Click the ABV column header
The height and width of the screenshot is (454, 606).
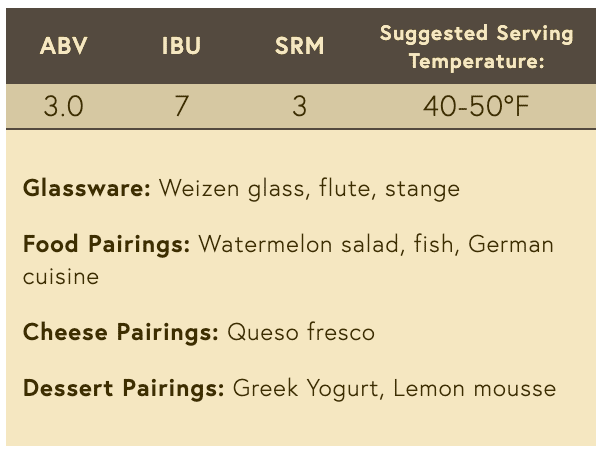pyautogui.click(x=64, y=46)
